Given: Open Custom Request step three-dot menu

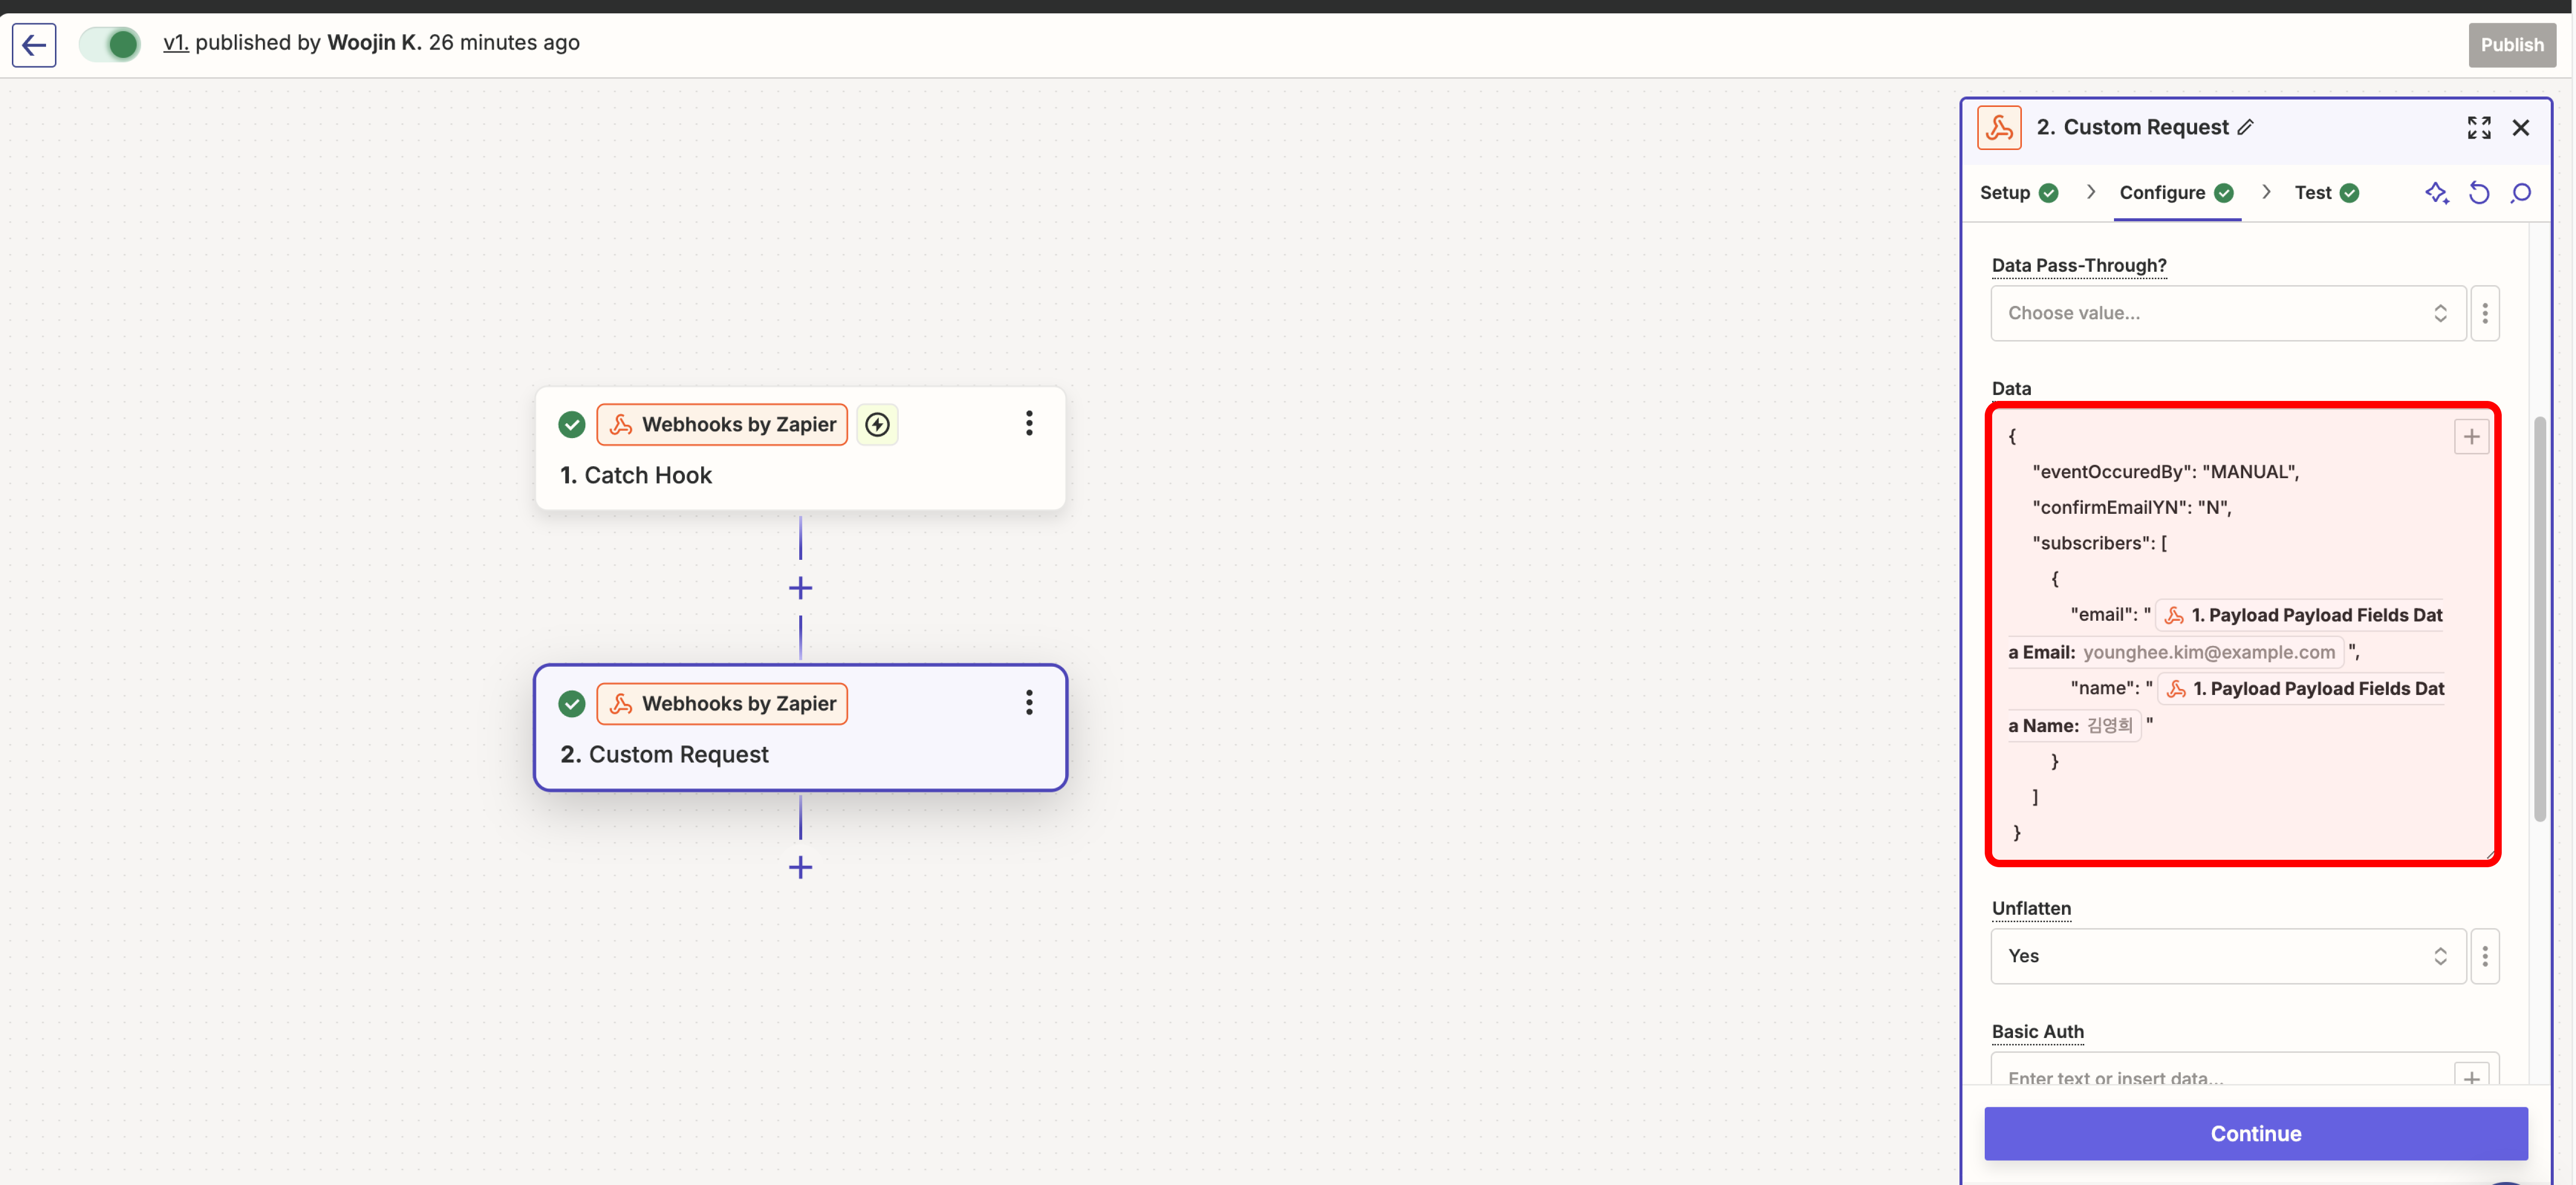Looking at the screenshot, I should [1028, 702].
